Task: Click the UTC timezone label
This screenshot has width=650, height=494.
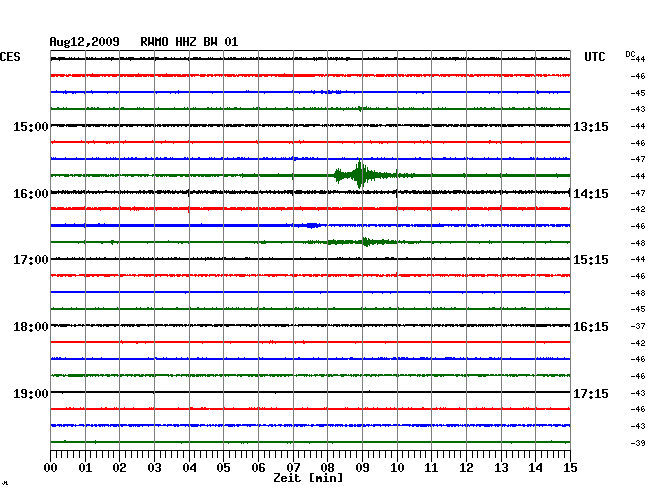Action: click(x=594, y=57)
